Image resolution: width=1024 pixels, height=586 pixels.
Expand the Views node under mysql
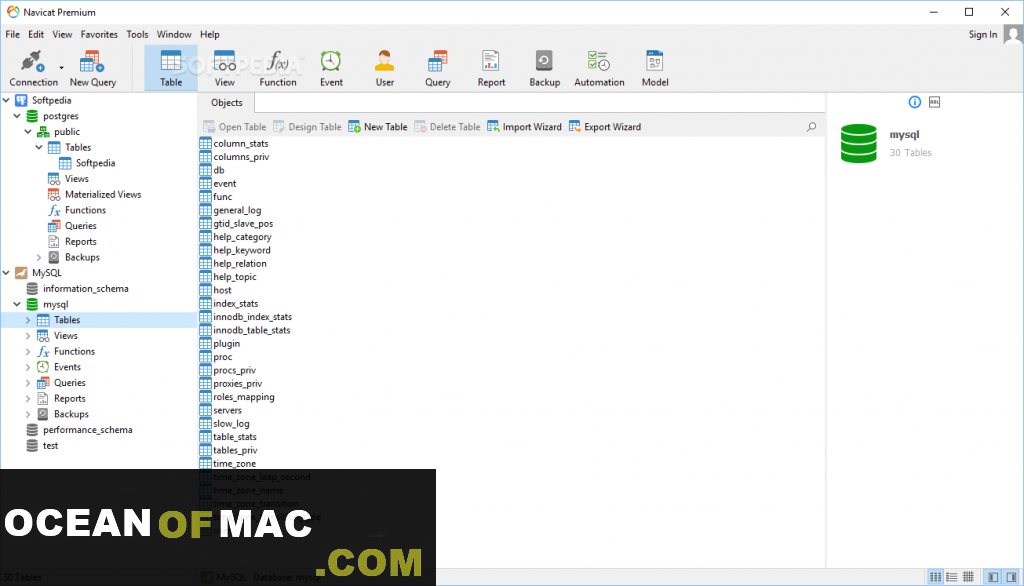coord(28,335)
